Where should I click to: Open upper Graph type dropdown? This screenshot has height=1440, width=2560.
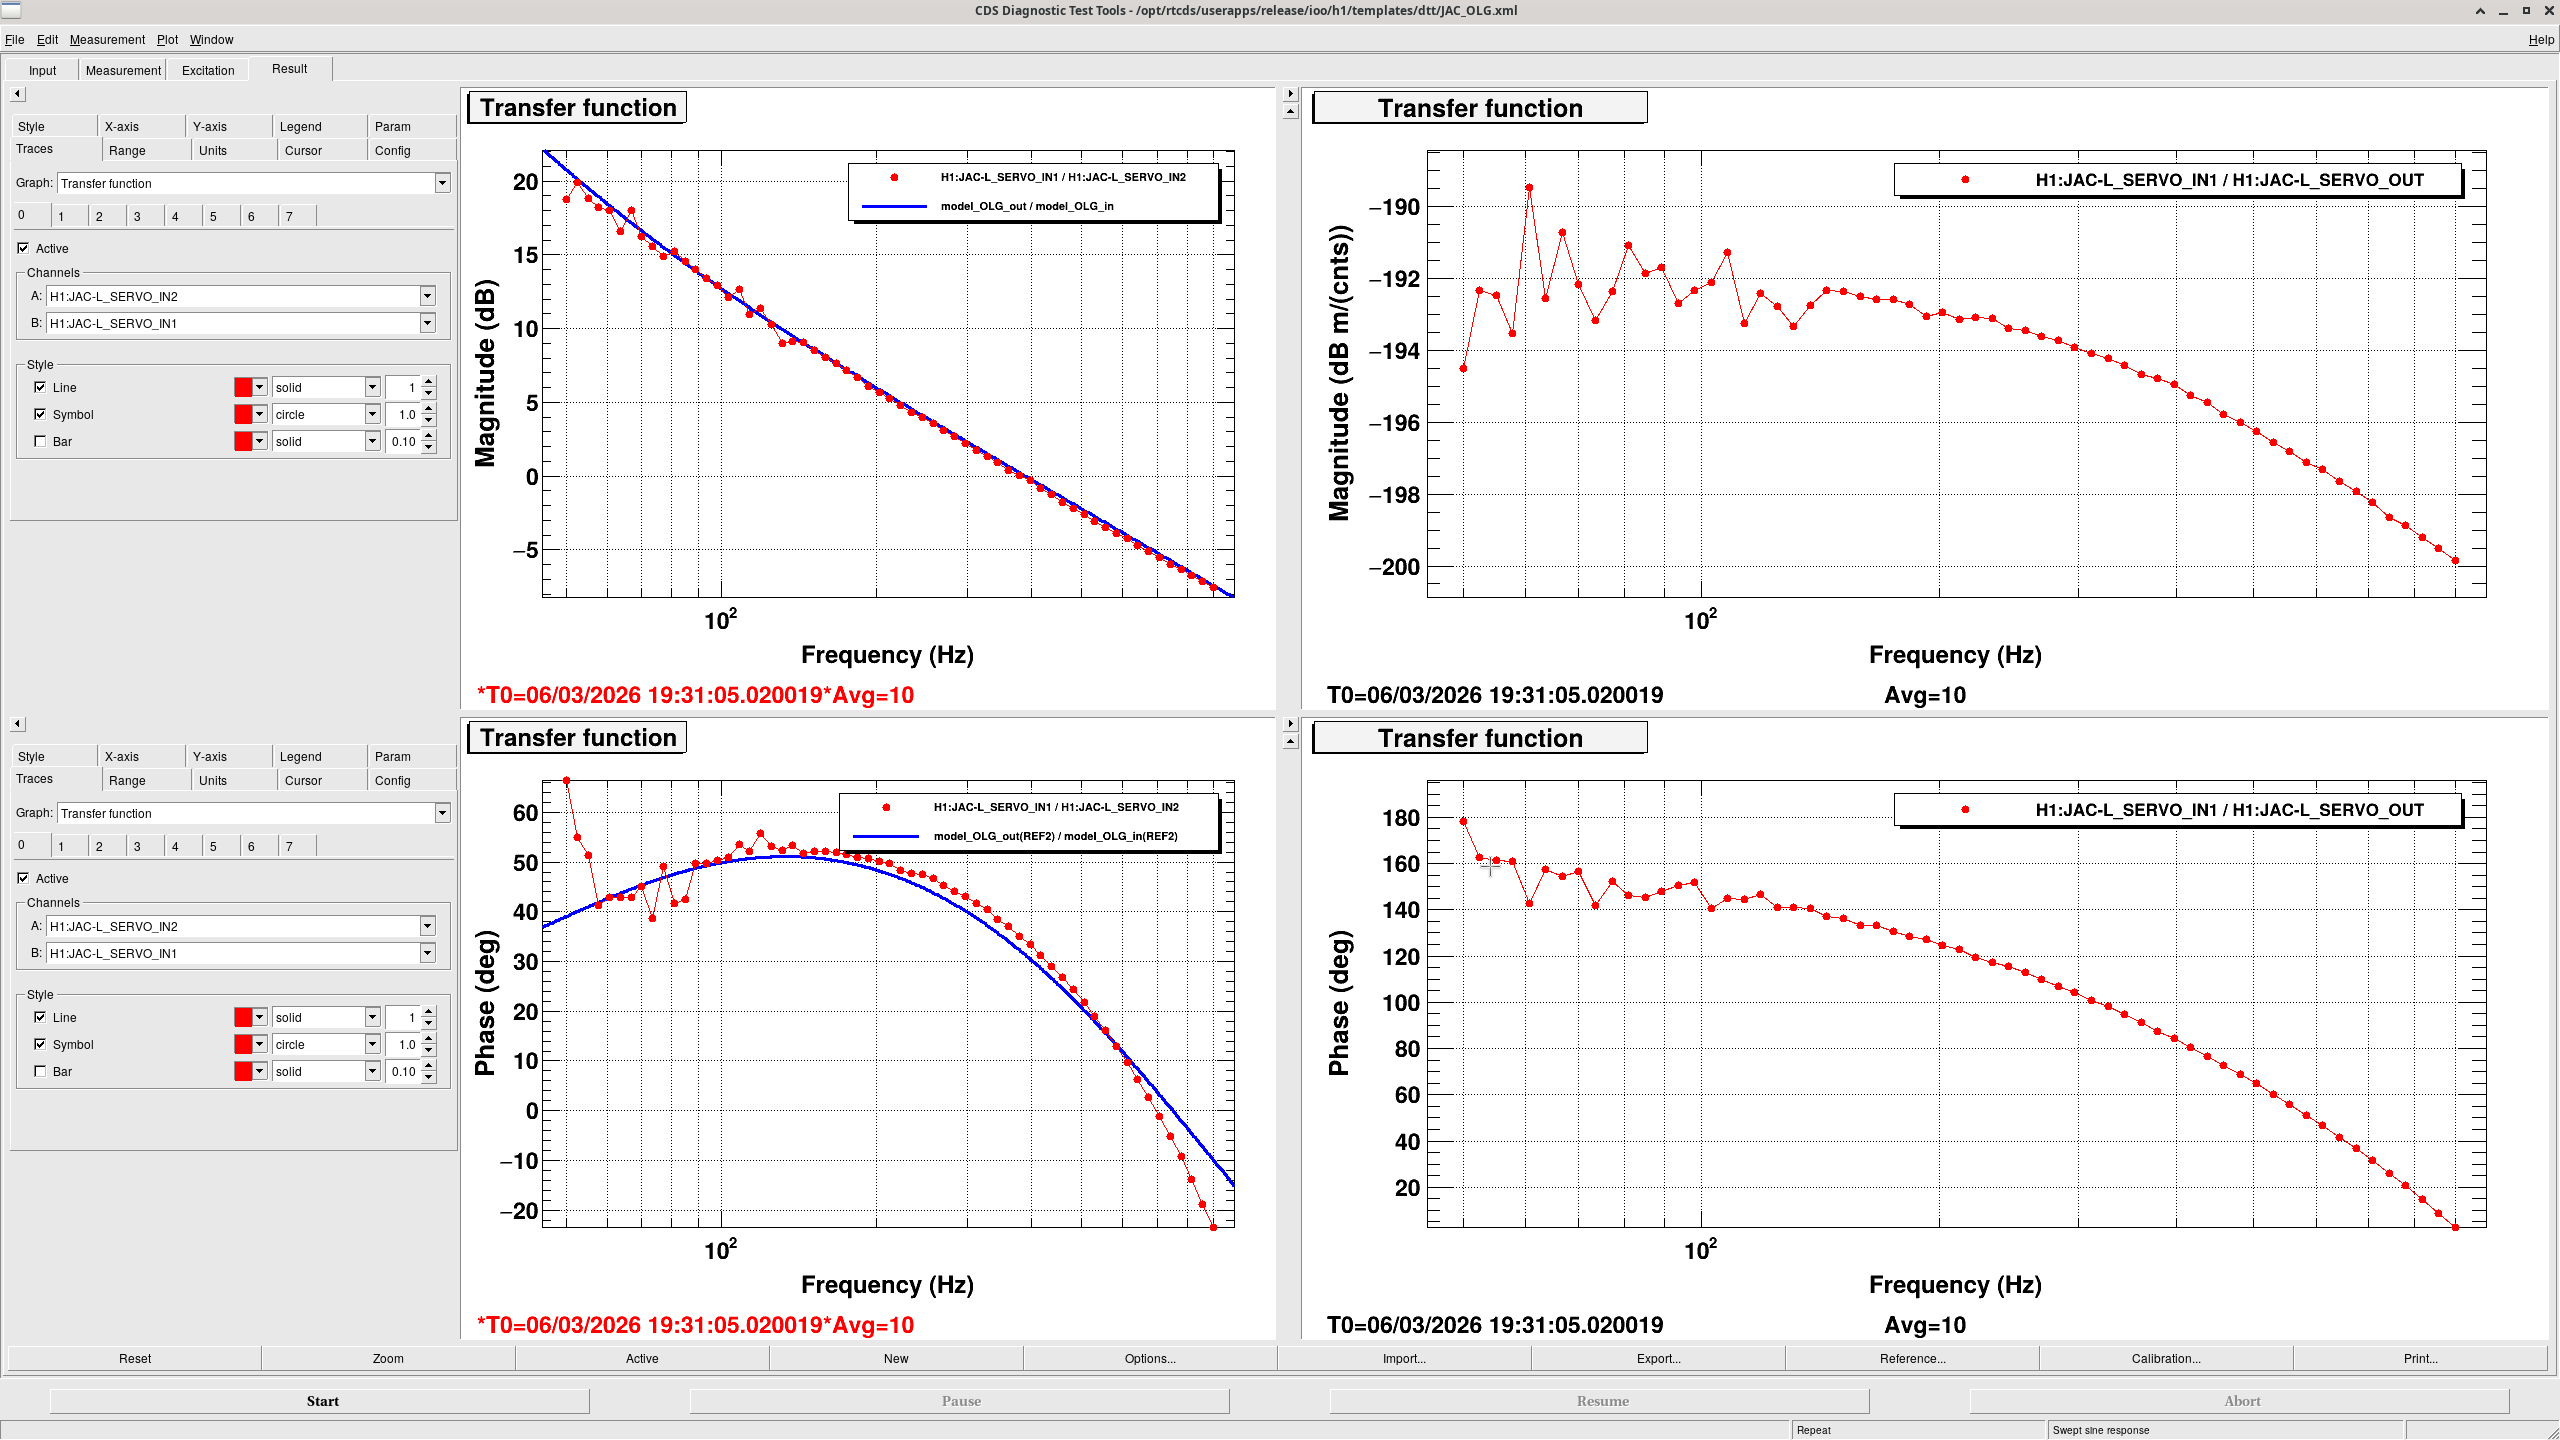(442, 183)
